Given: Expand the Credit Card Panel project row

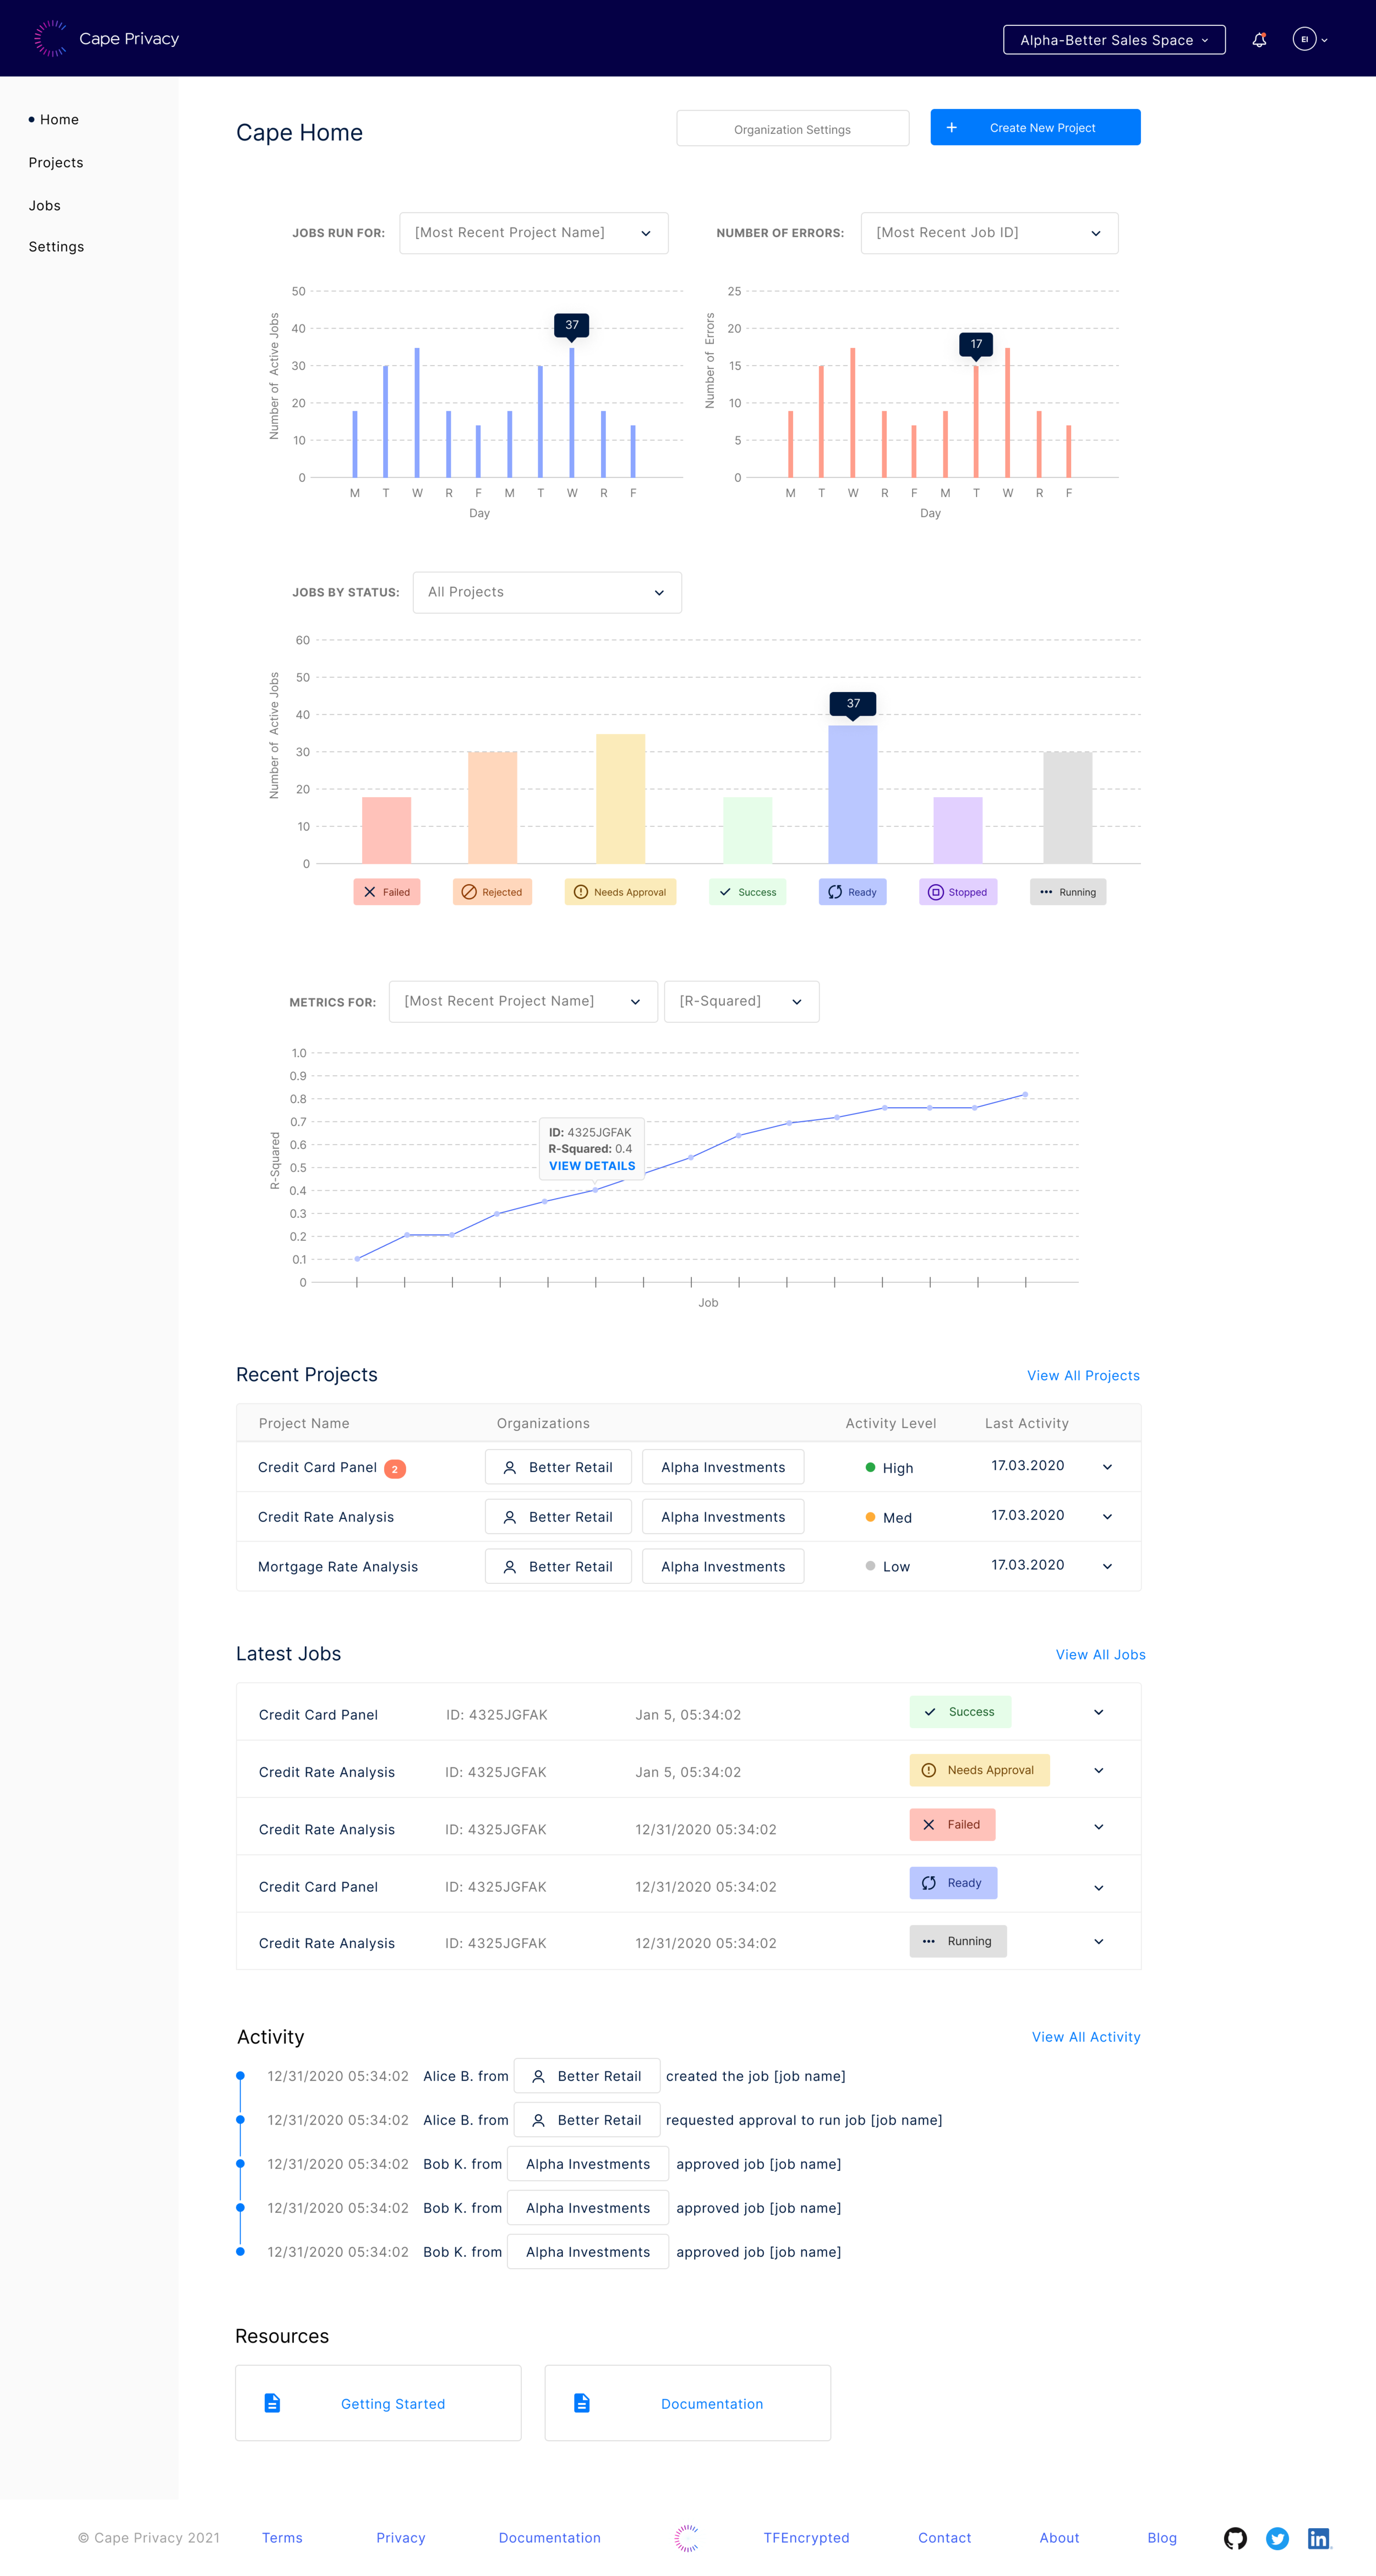Looking at the screenshot, I should pos(1107,1467).
